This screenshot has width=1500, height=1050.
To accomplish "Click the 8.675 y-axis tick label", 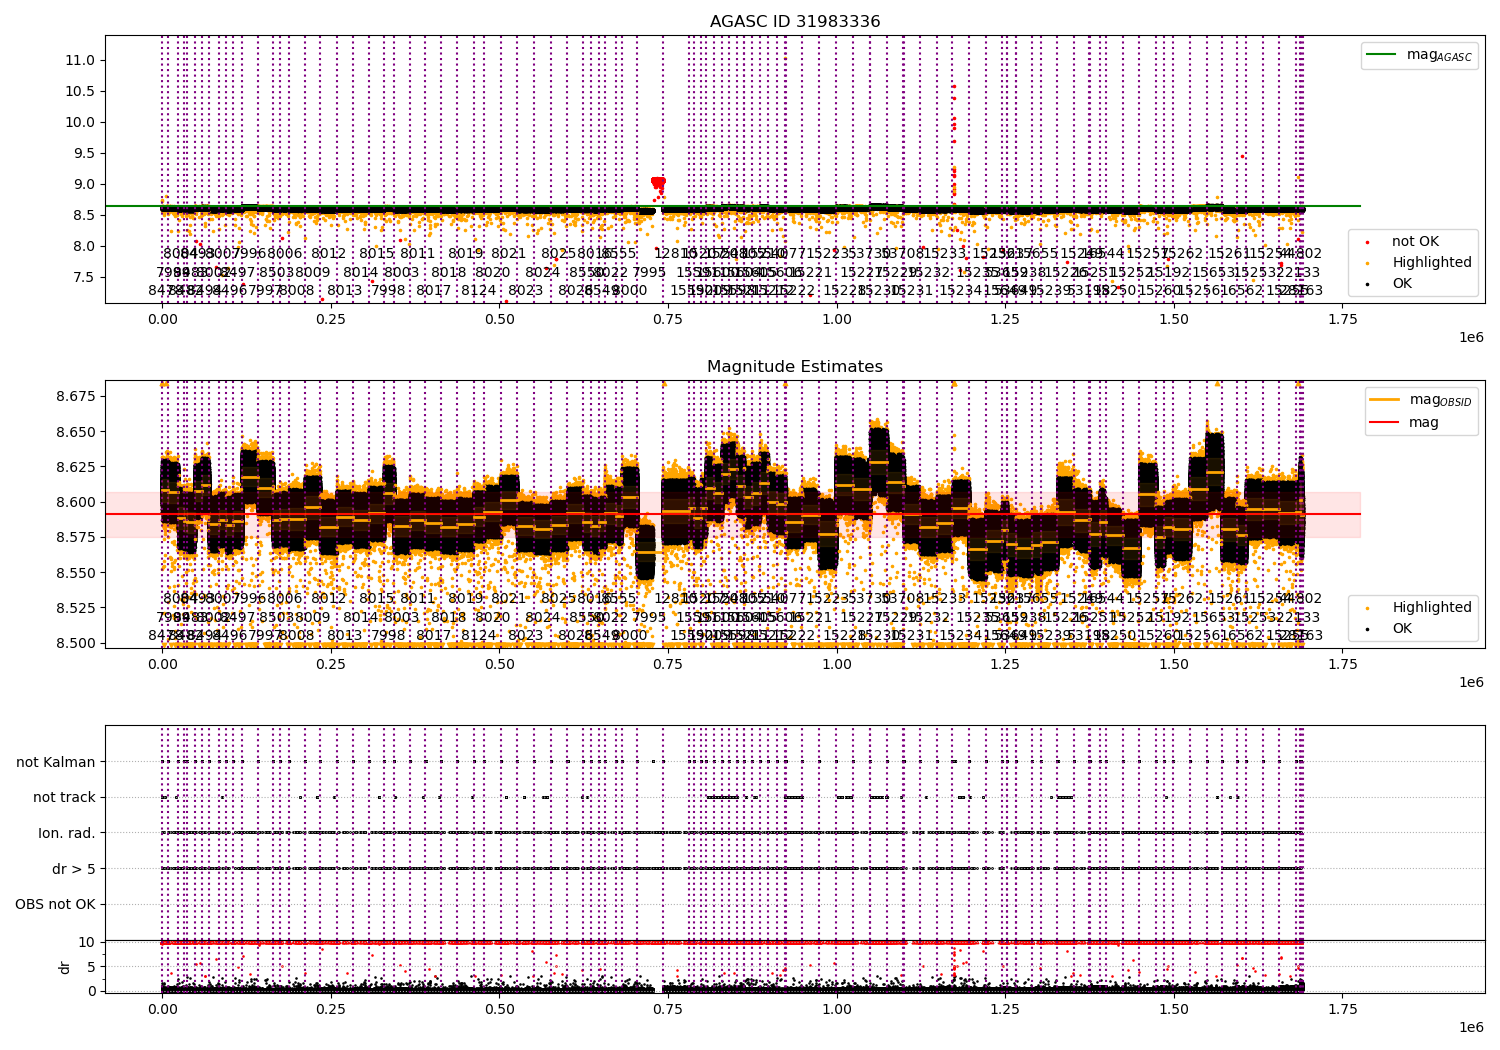I will tap(76, 397).
